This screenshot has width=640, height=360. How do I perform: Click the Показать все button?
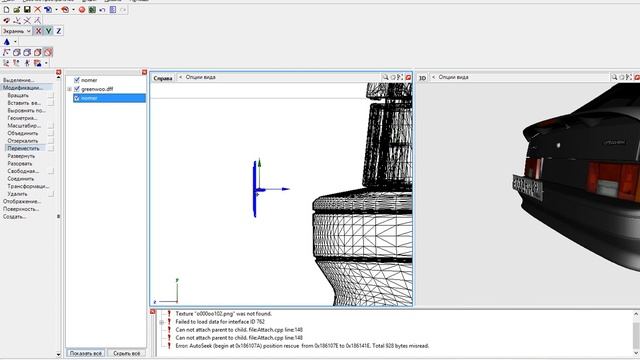[86, 353]
